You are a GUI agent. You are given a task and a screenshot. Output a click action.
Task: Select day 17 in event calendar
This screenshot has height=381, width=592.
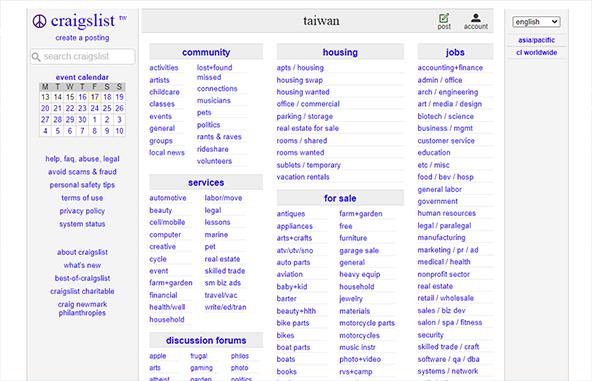95,97
